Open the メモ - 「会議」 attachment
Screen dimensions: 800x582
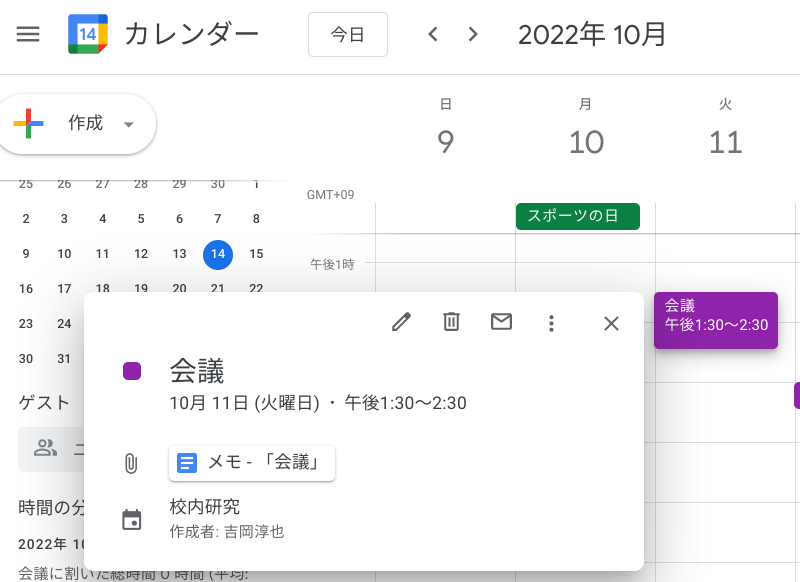coord(252,463)
